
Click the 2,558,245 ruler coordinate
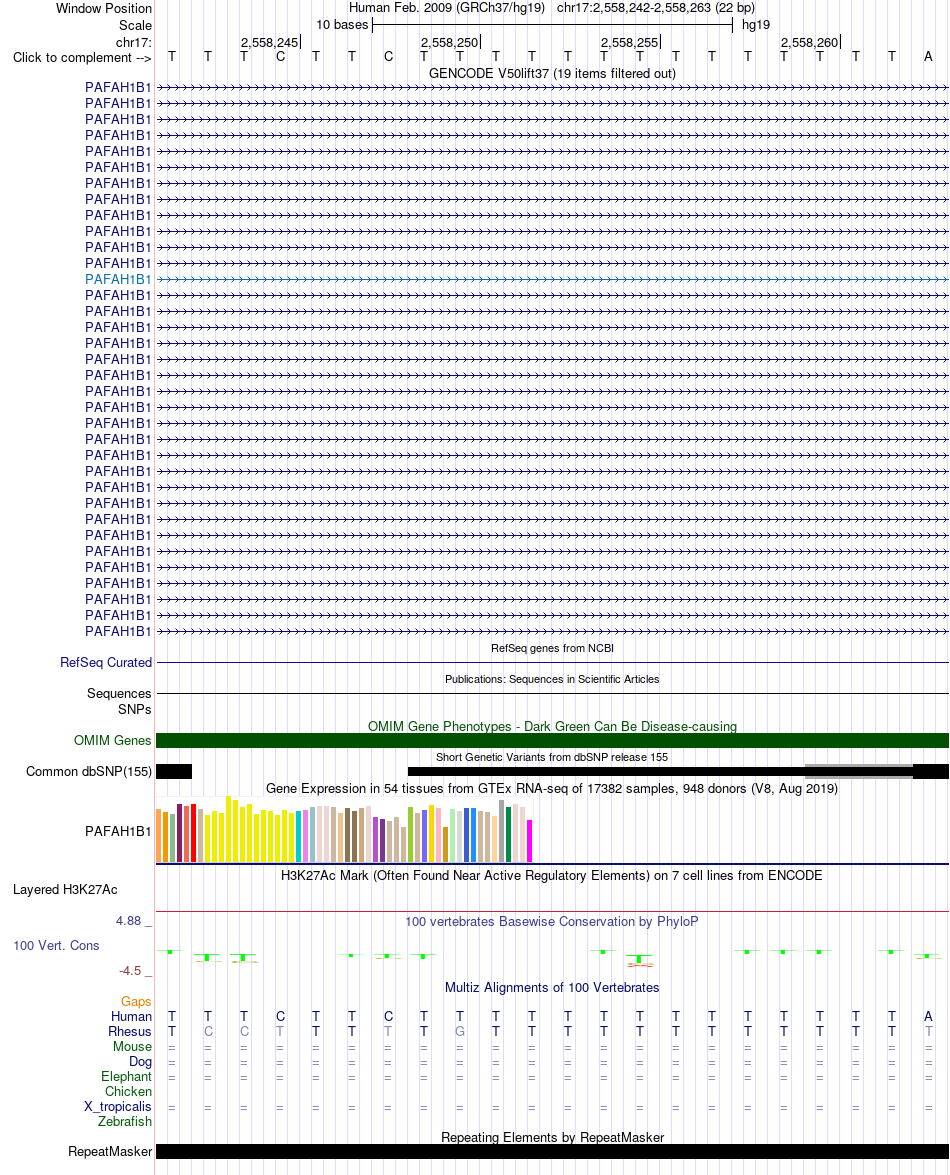coord(269,43)
